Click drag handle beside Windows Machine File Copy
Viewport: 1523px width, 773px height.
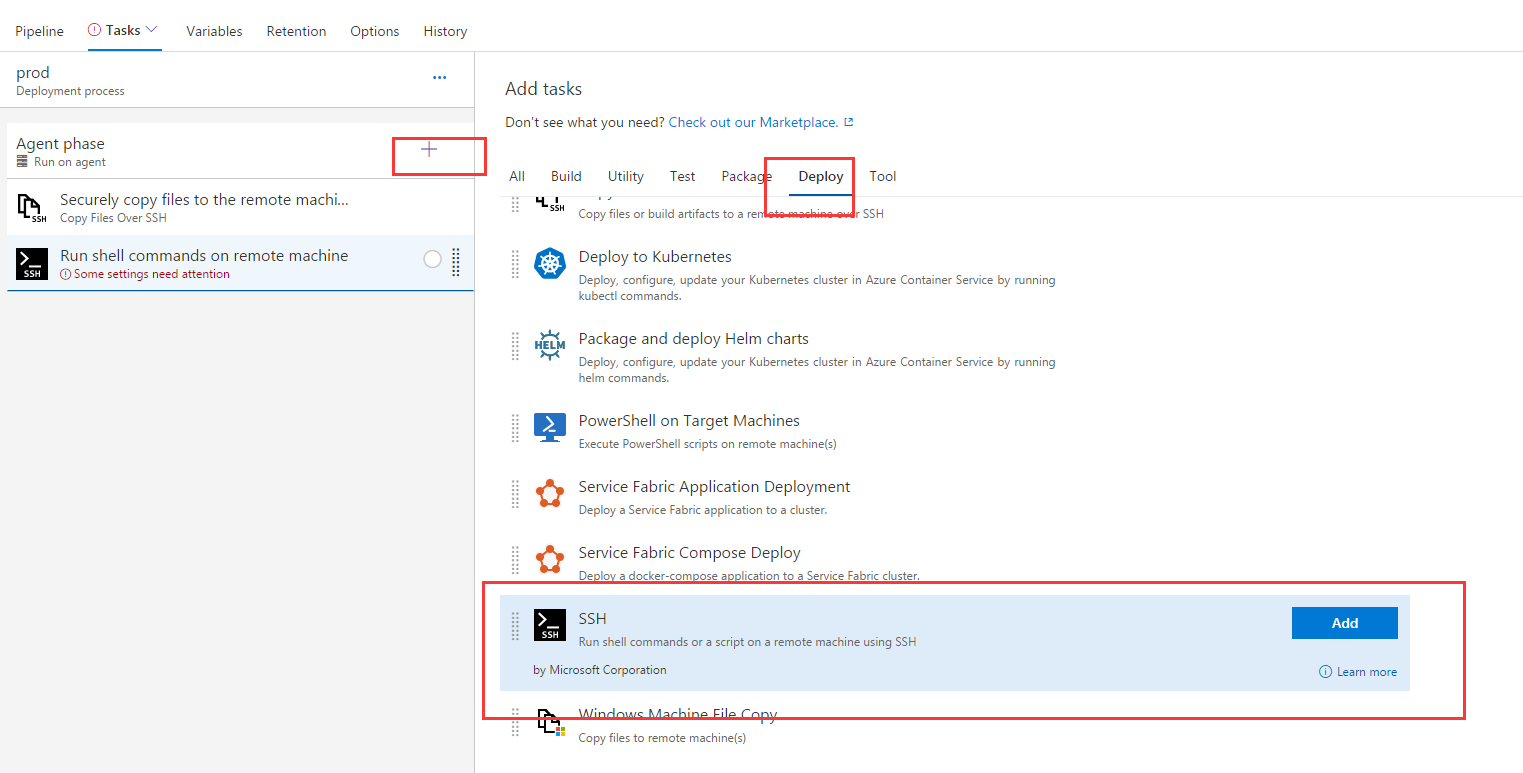pos(516,722)
